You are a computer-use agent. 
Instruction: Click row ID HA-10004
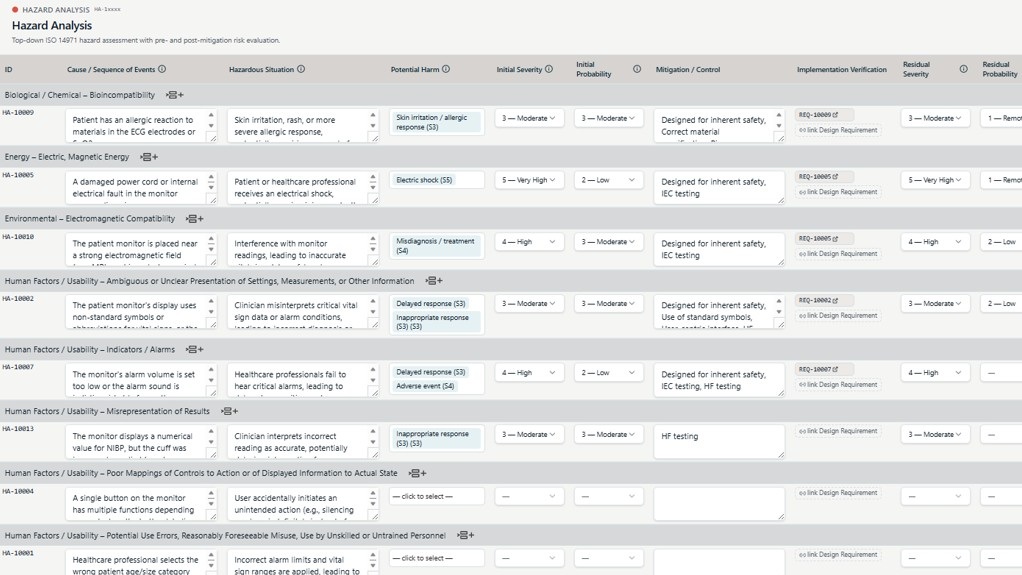pyautogui.click(x=18, y=491)
